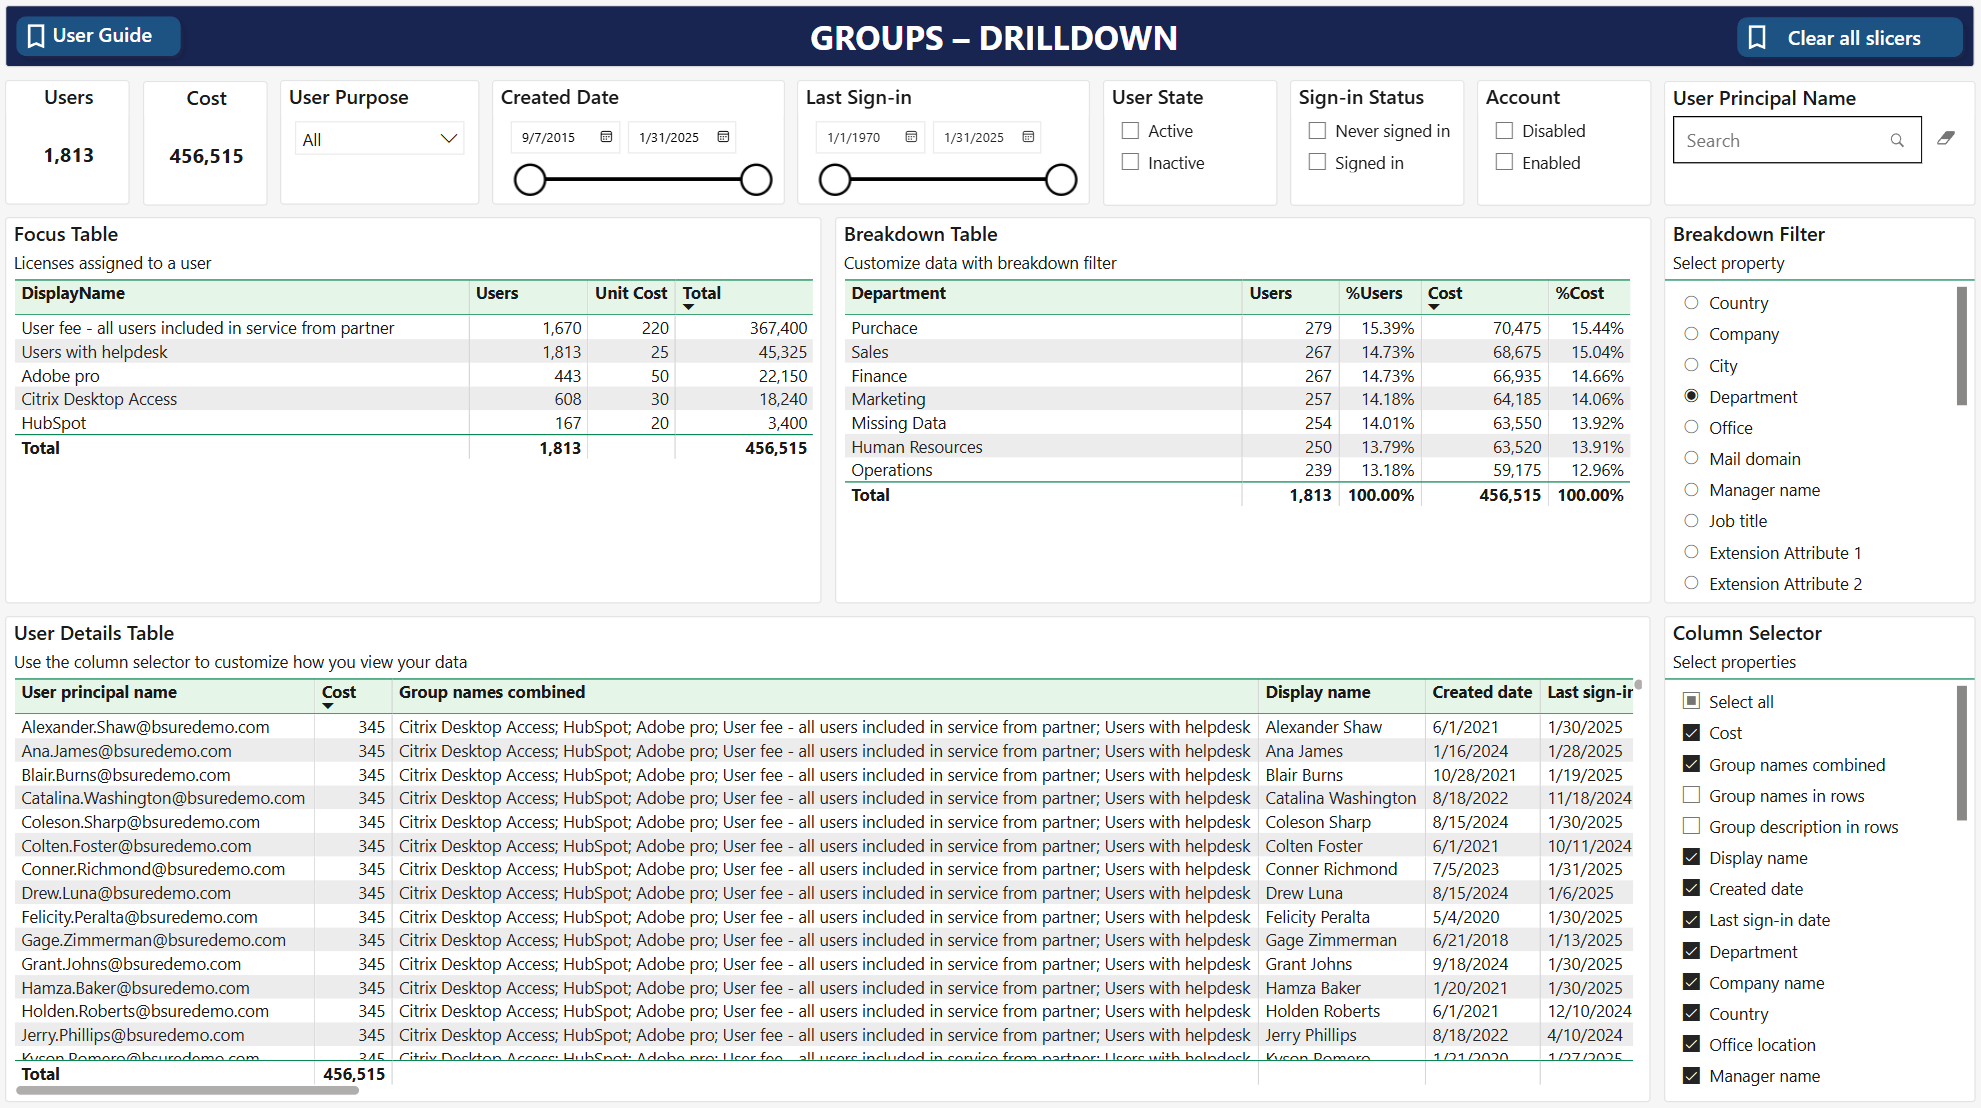The width and height of the screenshot is (1981, 1108).
Task: Click the User Guide bookmark icon
Action: (36, 36)
